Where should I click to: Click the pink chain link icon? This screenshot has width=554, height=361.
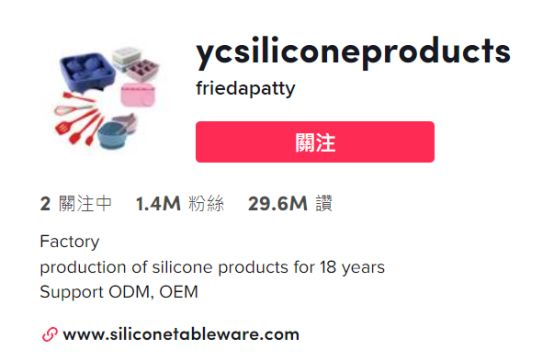click(50, 334)
